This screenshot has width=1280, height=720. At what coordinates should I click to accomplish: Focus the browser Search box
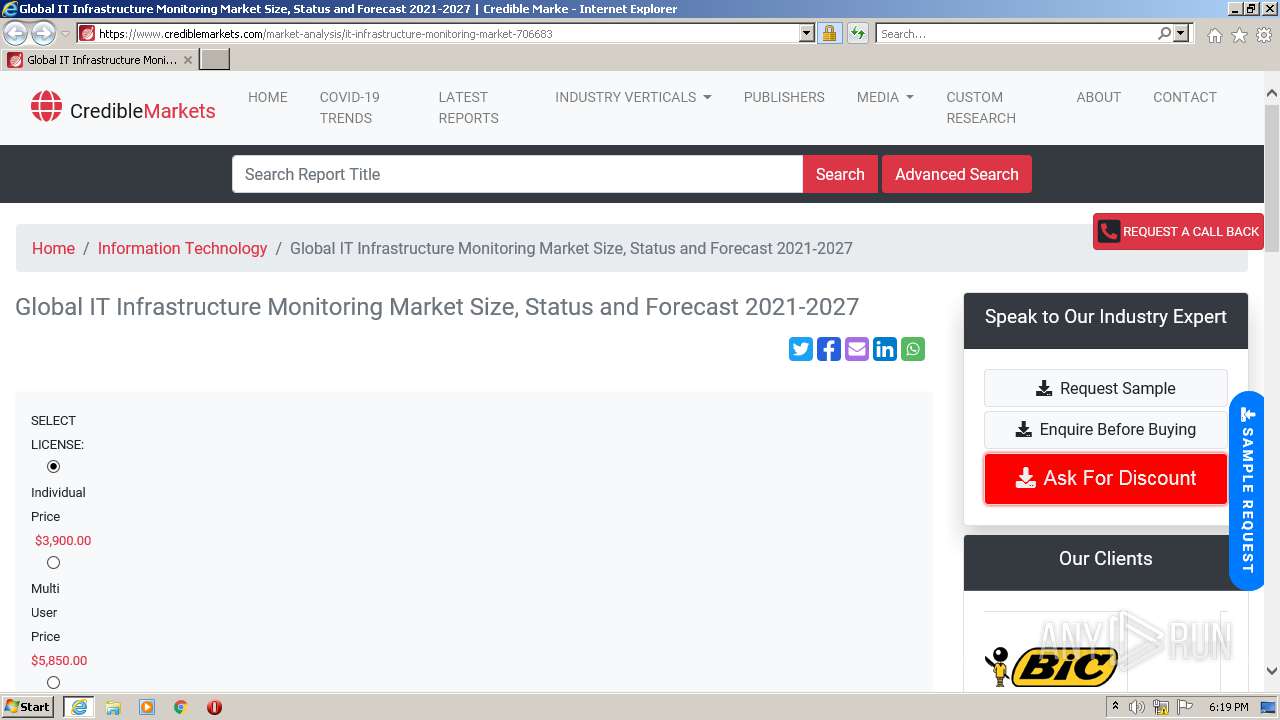1016,33
